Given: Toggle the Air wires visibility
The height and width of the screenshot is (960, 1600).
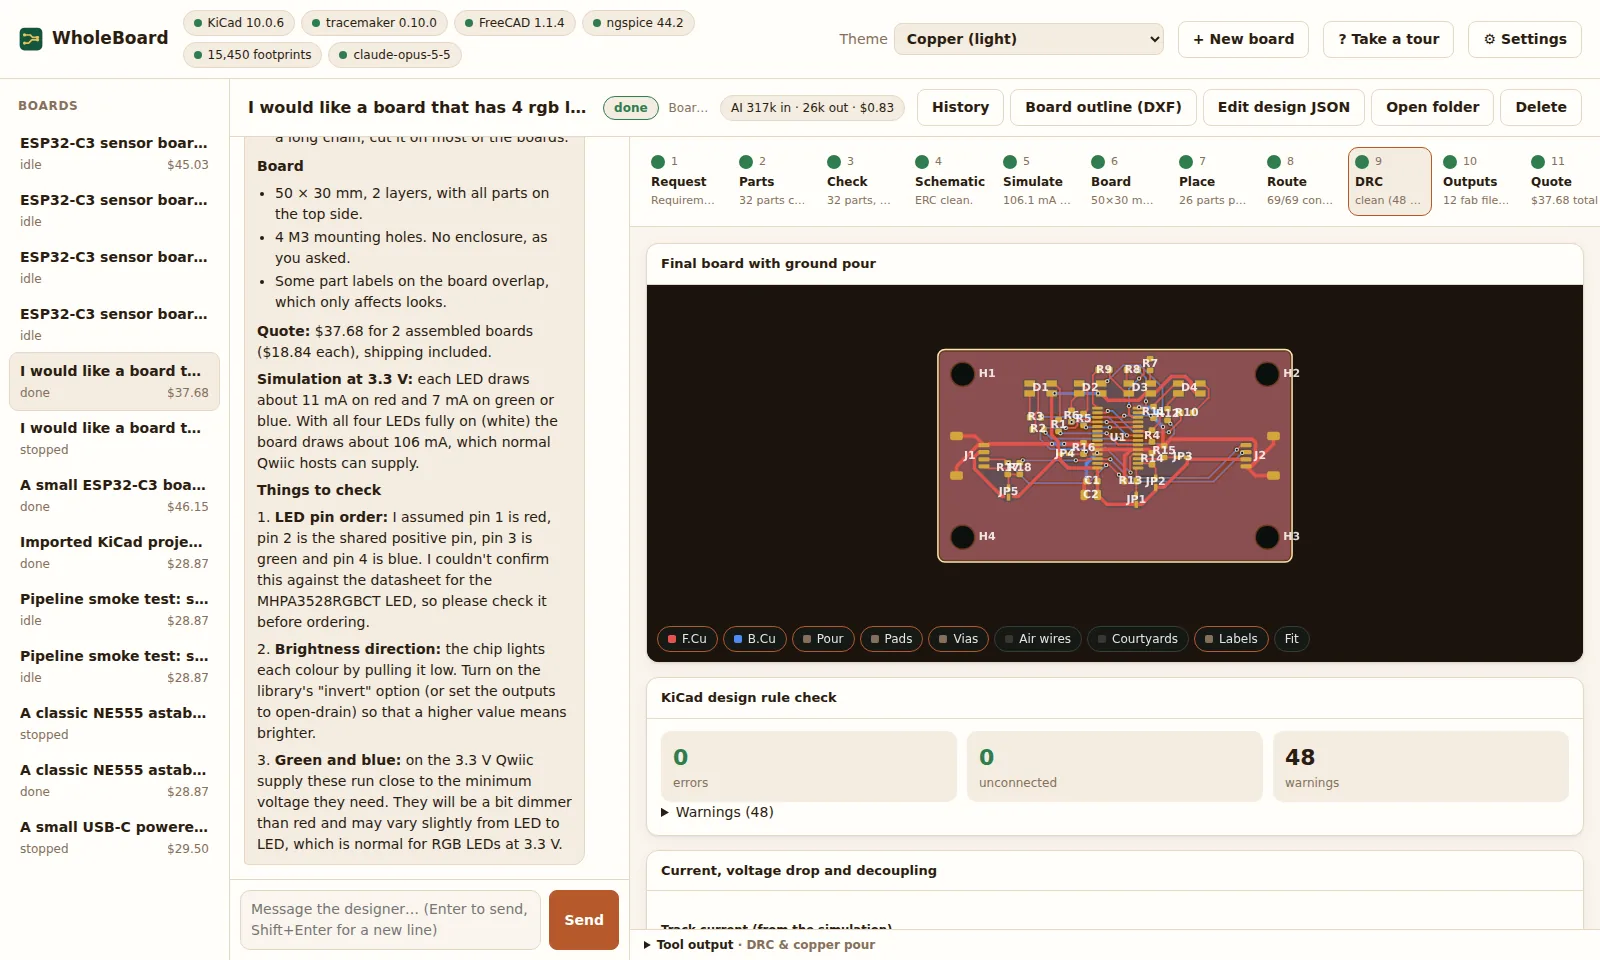Looking at the screenshot, I should (x=1037, y=639).
